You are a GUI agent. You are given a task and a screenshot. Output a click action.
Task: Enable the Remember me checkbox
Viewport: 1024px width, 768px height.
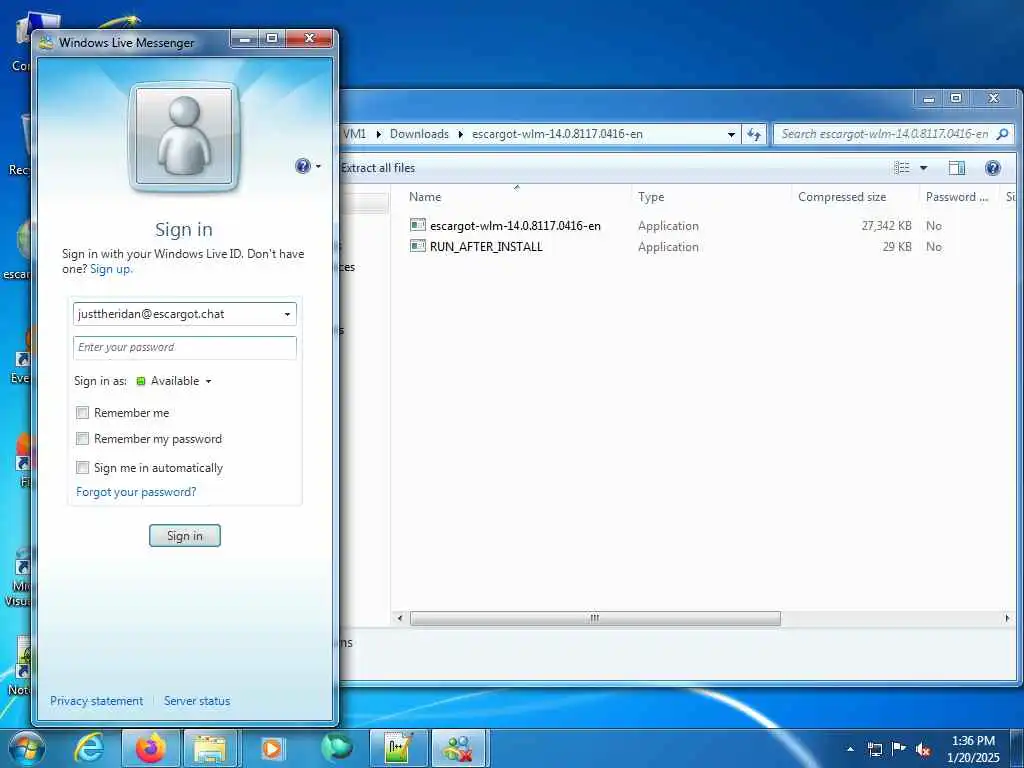[82, 413]
